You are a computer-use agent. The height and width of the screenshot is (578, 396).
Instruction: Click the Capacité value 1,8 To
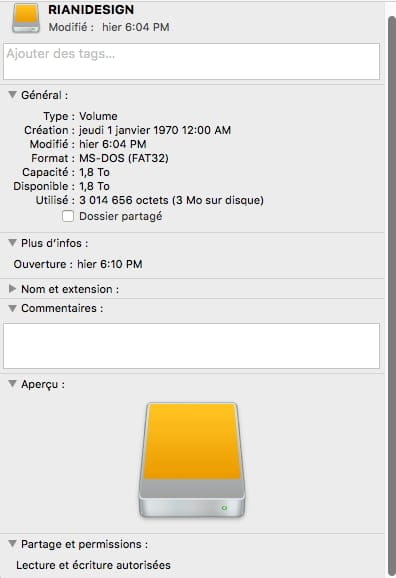coord(94,172)
